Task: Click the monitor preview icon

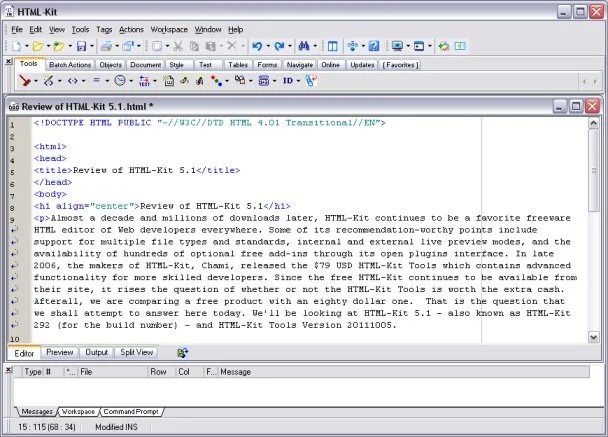Action: coord(397,46)
